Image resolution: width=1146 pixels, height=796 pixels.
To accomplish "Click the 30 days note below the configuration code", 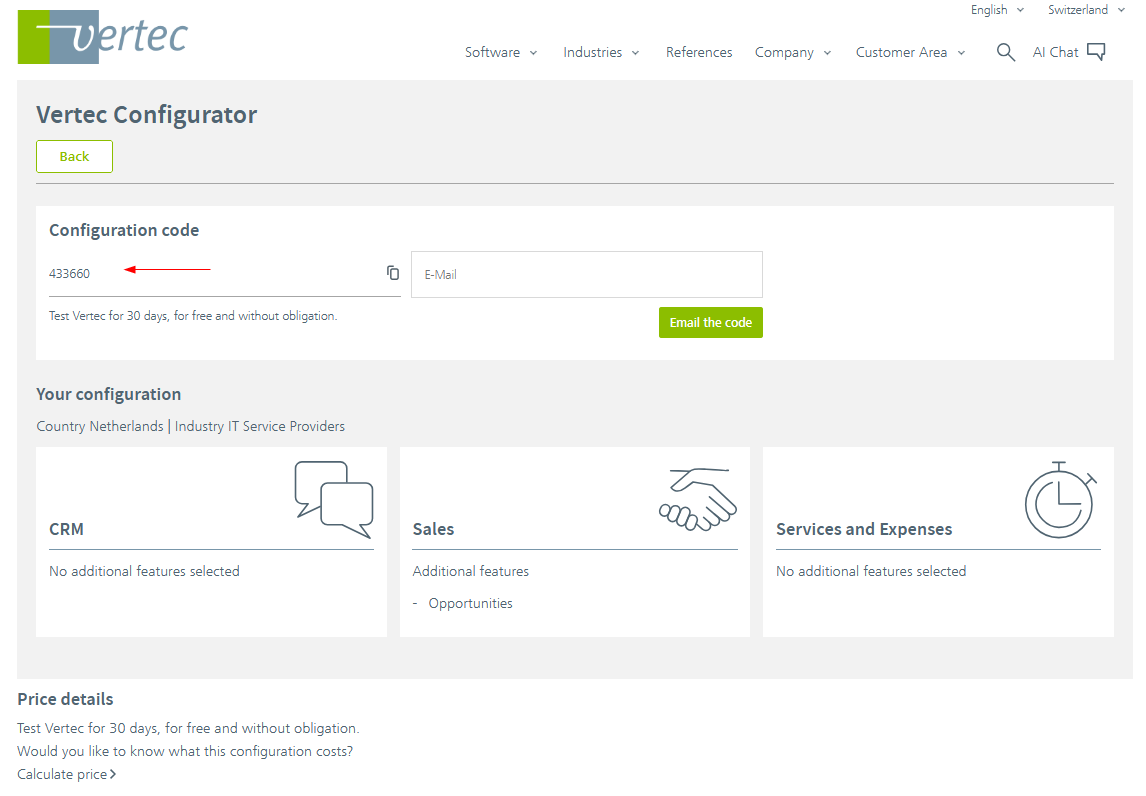I will [193, 316].
